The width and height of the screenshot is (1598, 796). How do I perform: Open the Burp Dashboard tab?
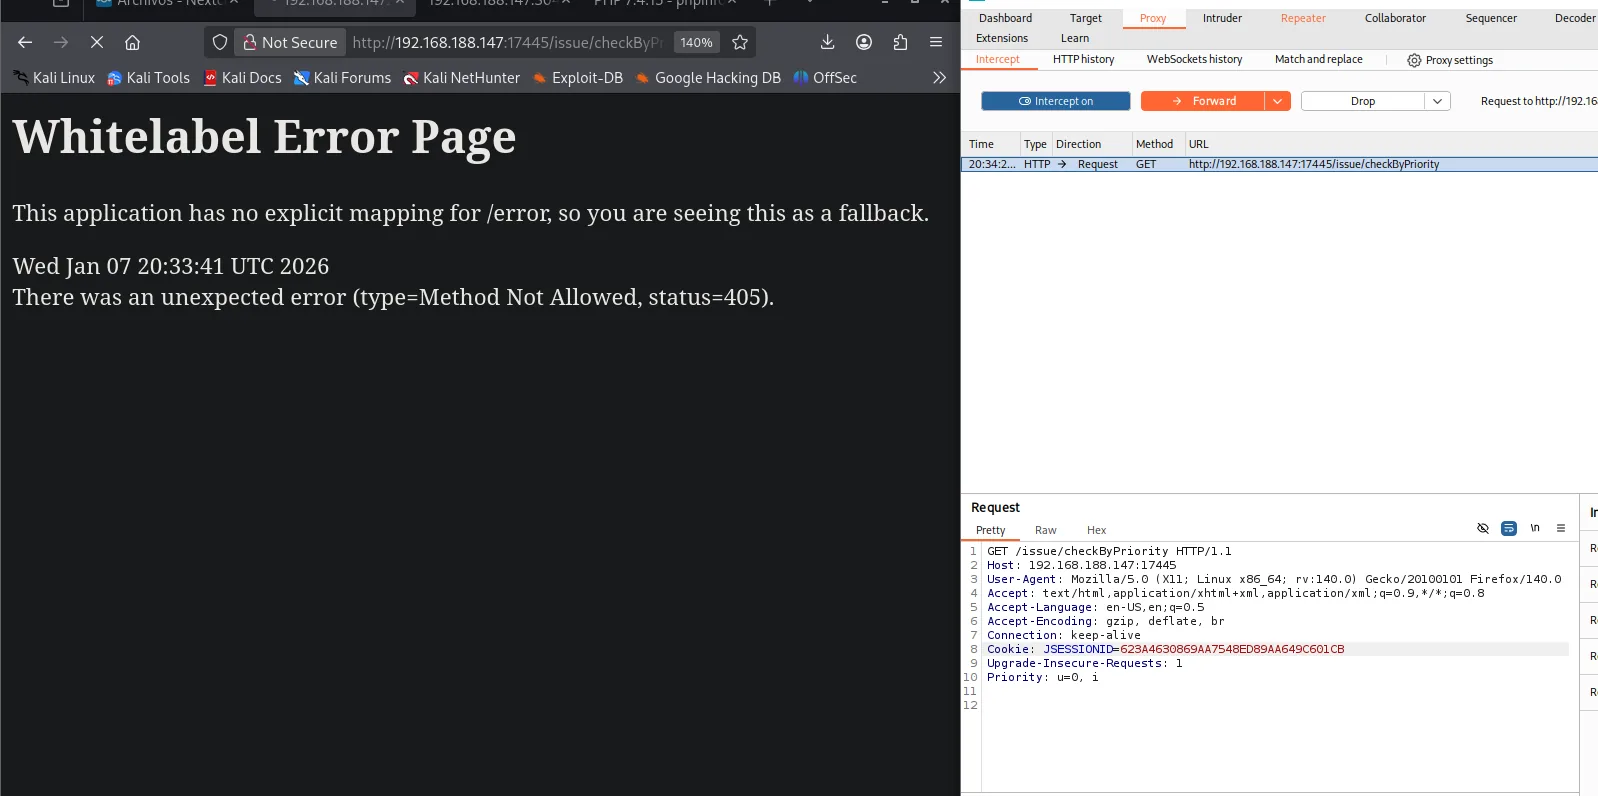pyautogui.click(x=1005, y=18)
